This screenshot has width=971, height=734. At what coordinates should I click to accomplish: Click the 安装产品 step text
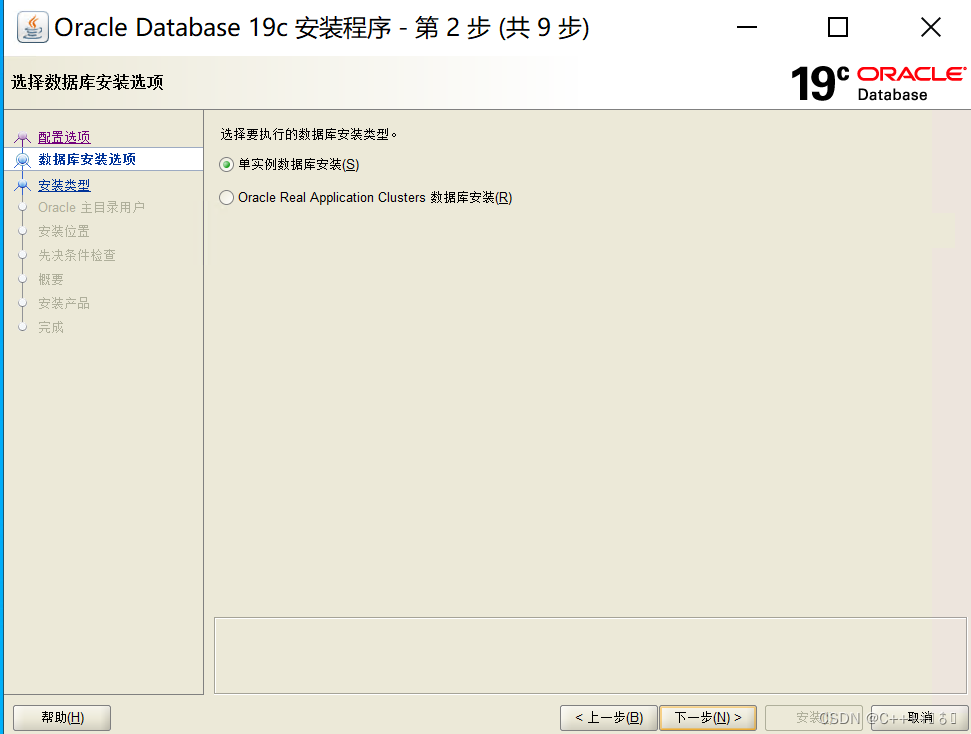[64, 304]
